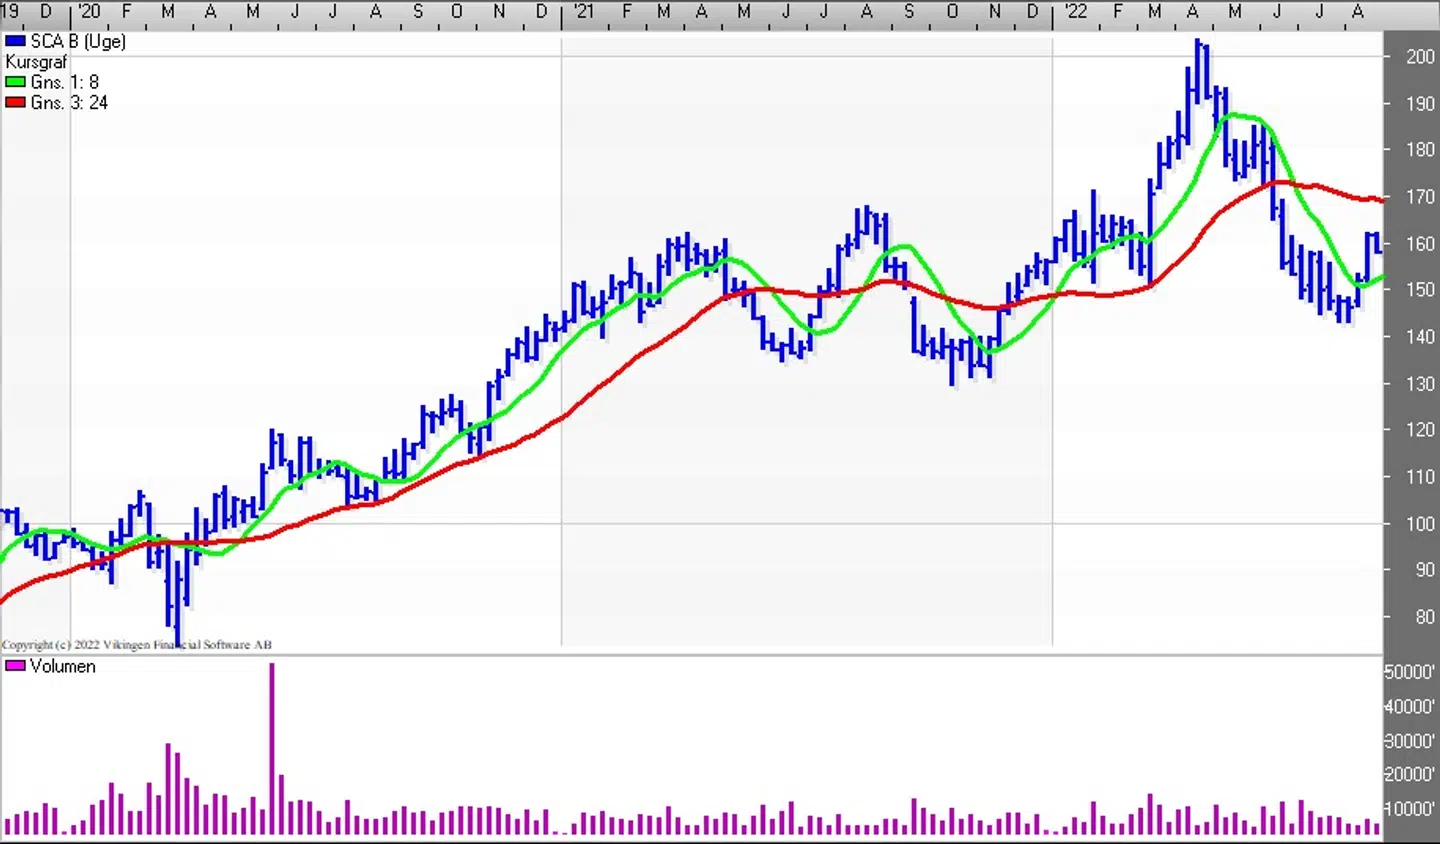
Task: Click the 170 value on the price axis
Action: [1420, 196]
